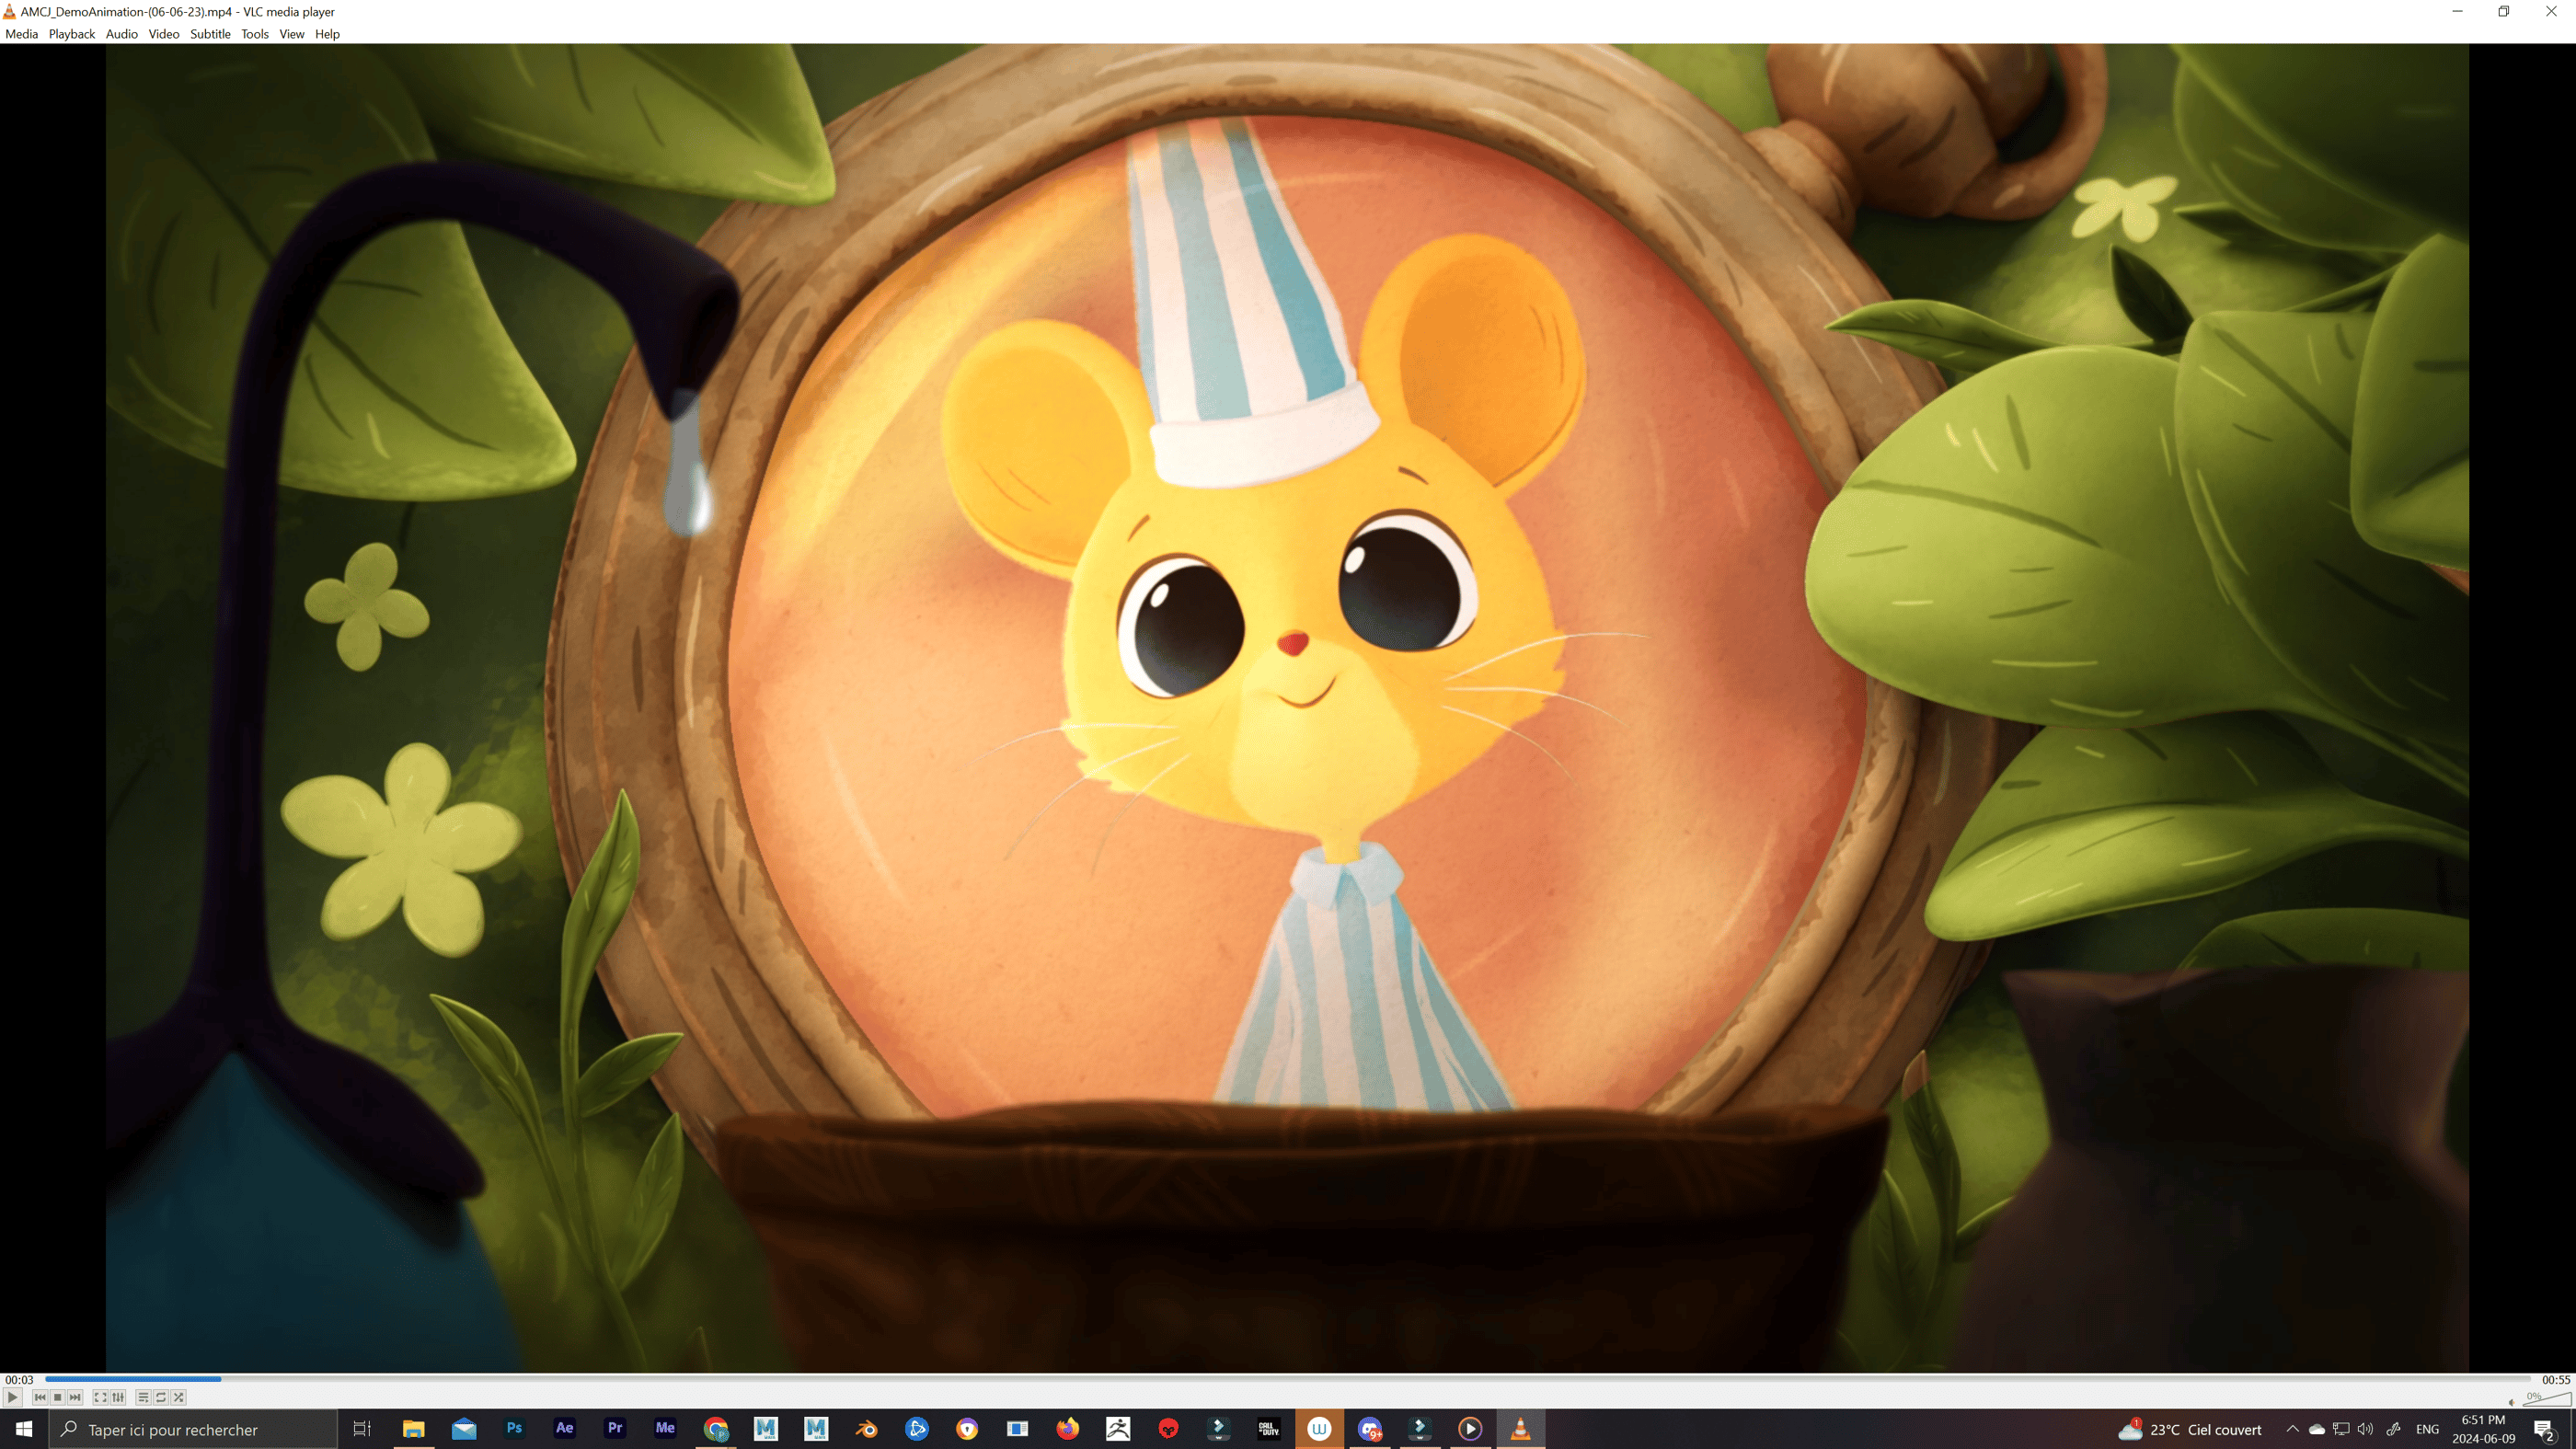Unmute using VLC speaker icon
Viewport: 2576px width, 1449px height.
tap(2511, 1402)
